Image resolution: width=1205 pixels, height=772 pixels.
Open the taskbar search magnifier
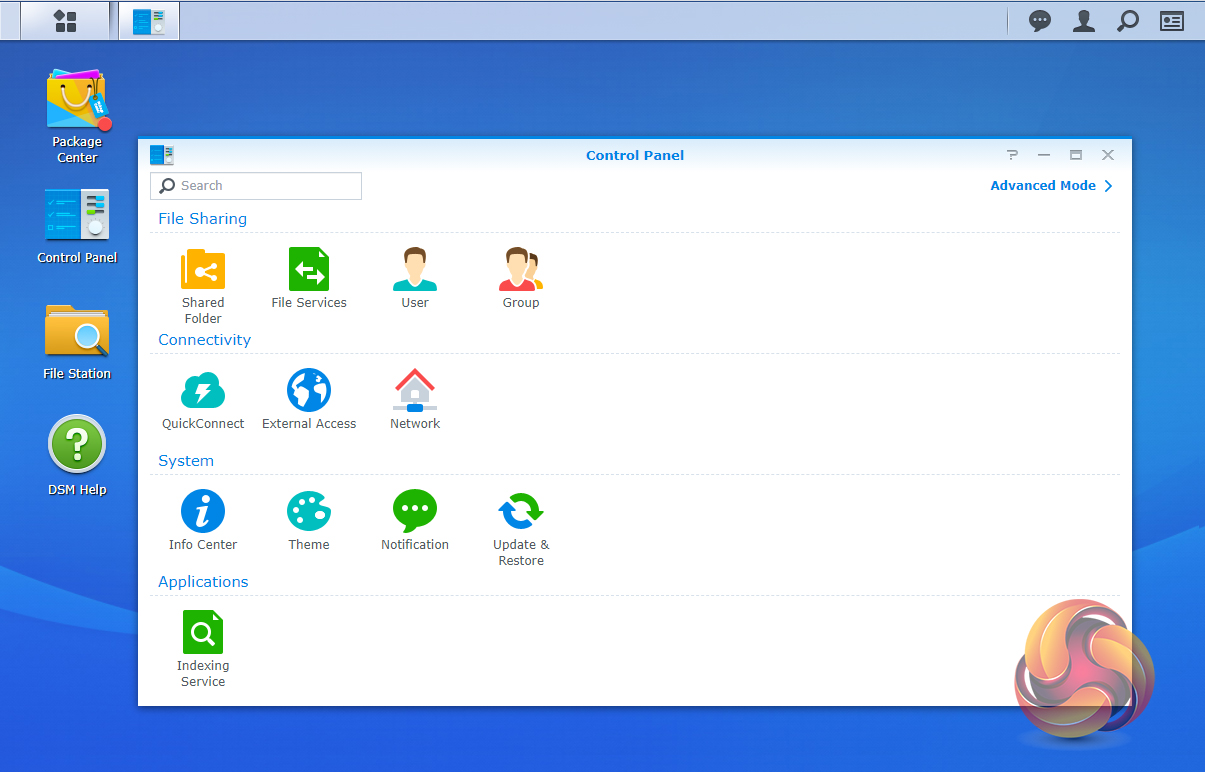point(1127,21)
